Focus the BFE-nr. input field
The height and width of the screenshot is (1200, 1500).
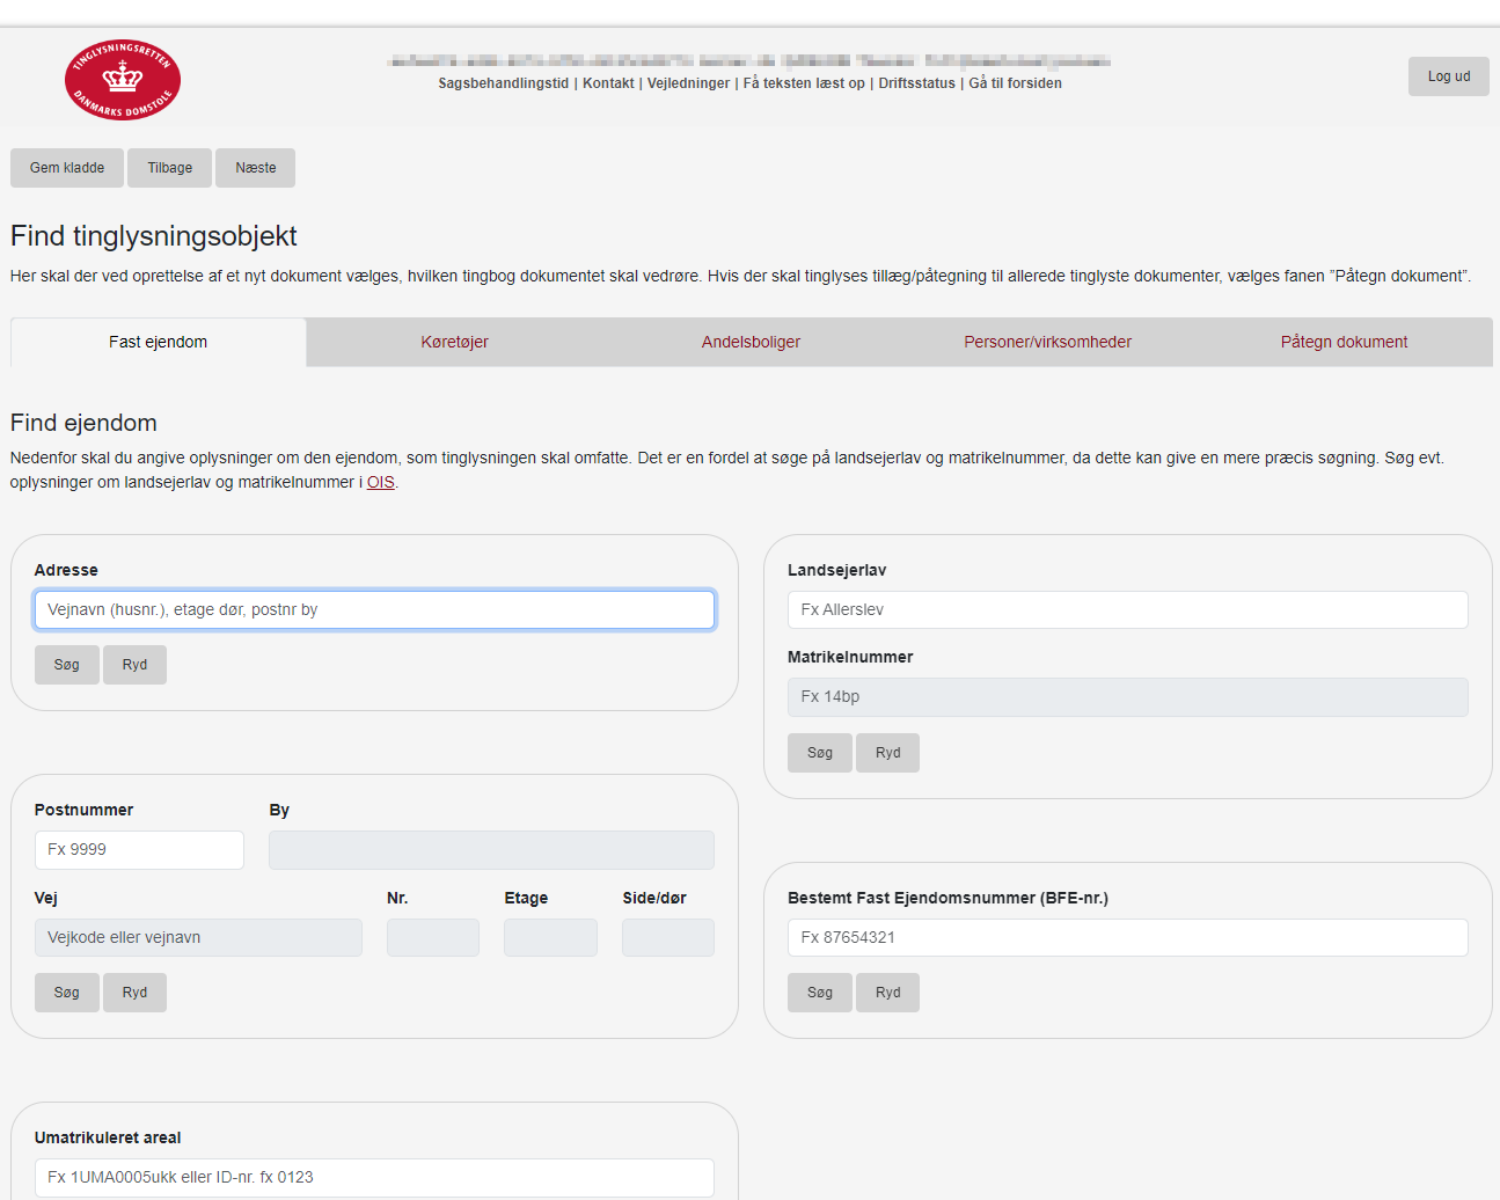1127,938
